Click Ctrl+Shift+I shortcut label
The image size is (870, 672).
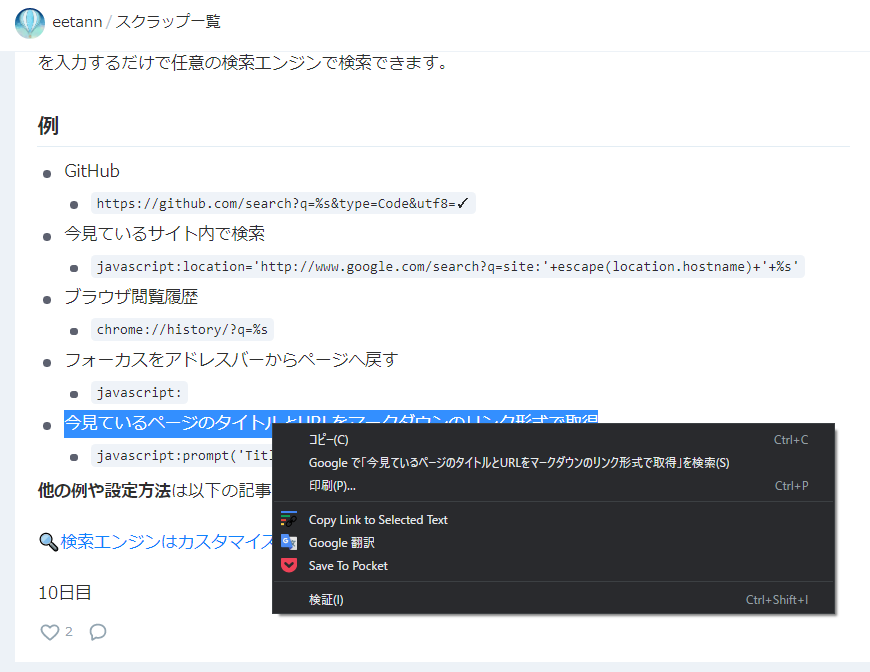(x=777, y=599)
